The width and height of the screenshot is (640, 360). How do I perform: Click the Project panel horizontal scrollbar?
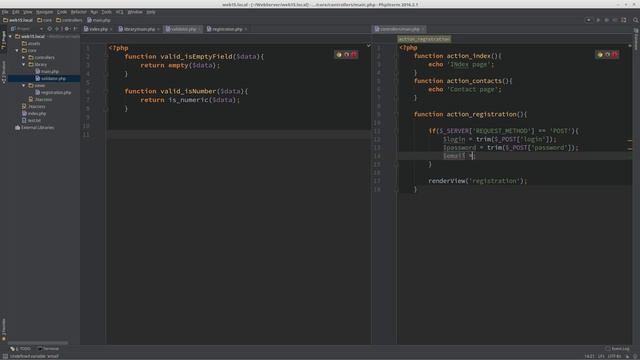38,343
